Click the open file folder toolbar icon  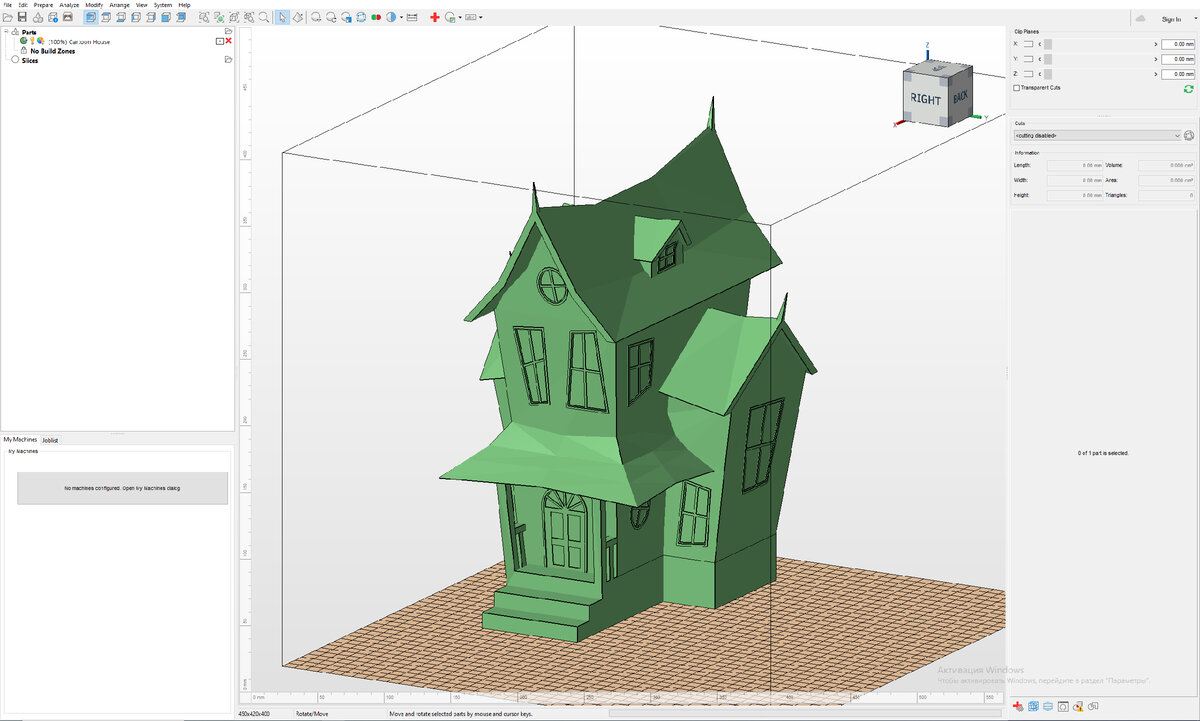8,18
